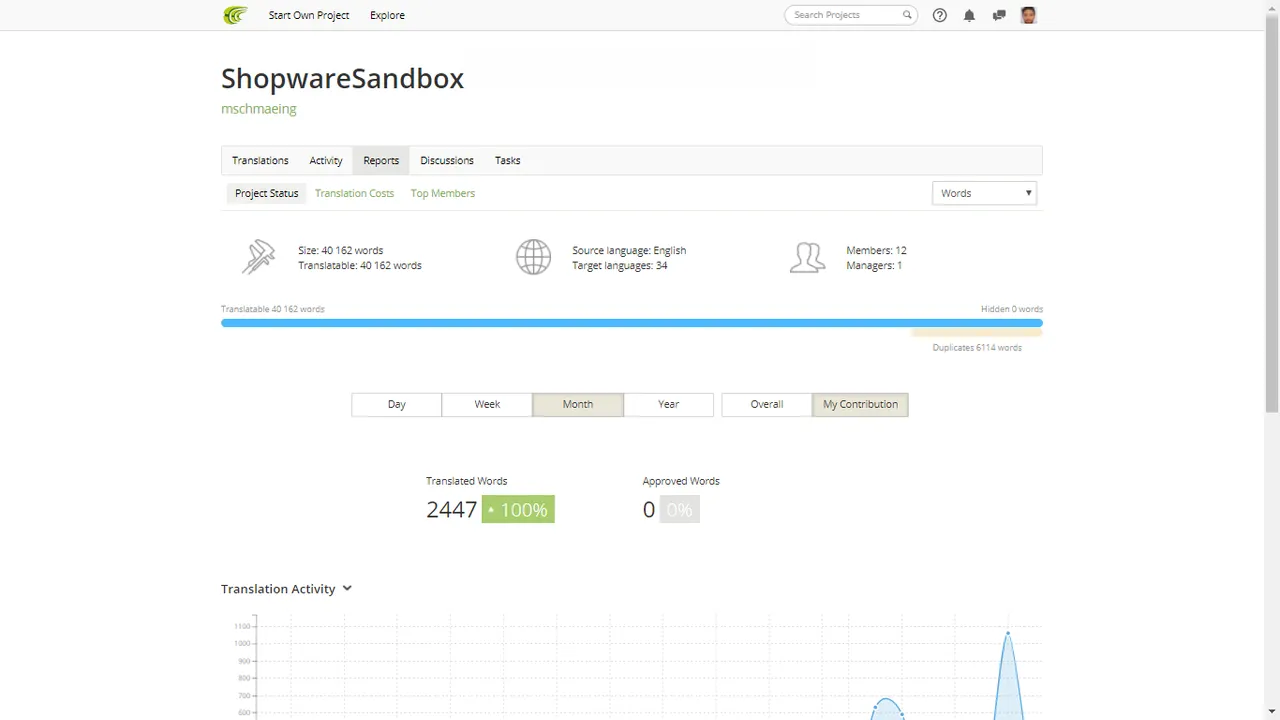Open the messages chat icon
1280x720 pixels.
coord(998,15)
